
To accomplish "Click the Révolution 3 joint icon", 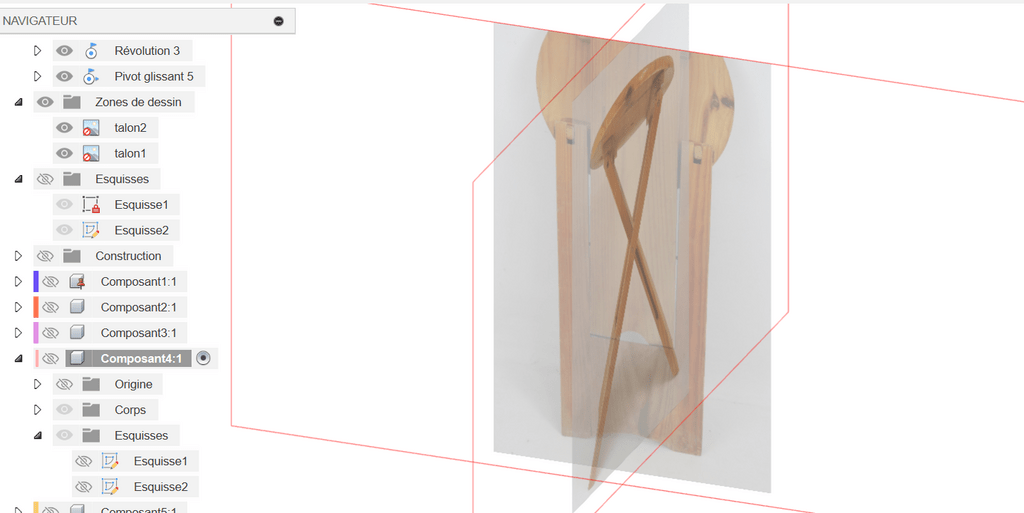I will (91, 51).
